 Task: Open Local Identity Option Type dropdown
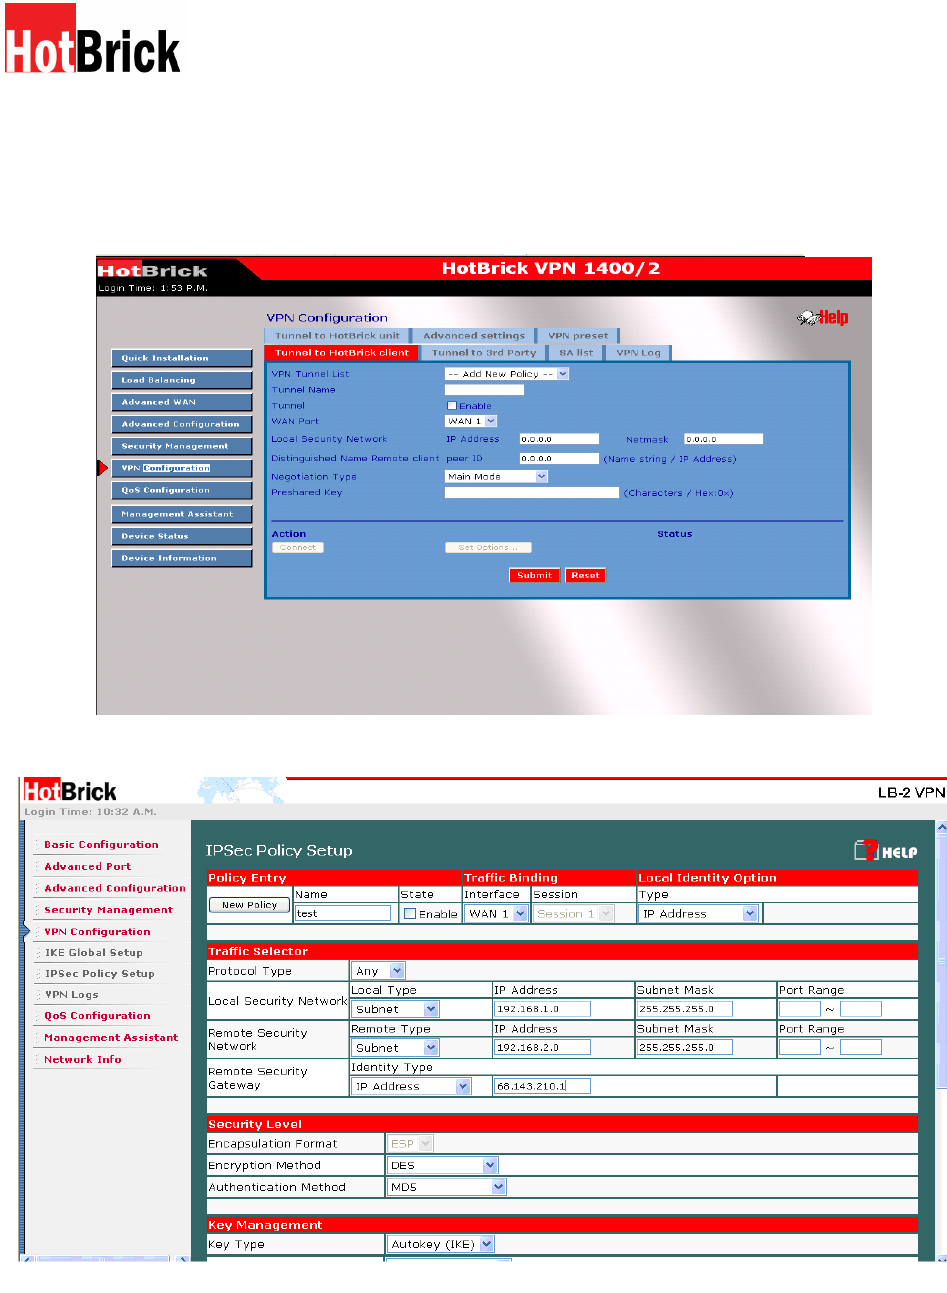[x=698, y=914]
